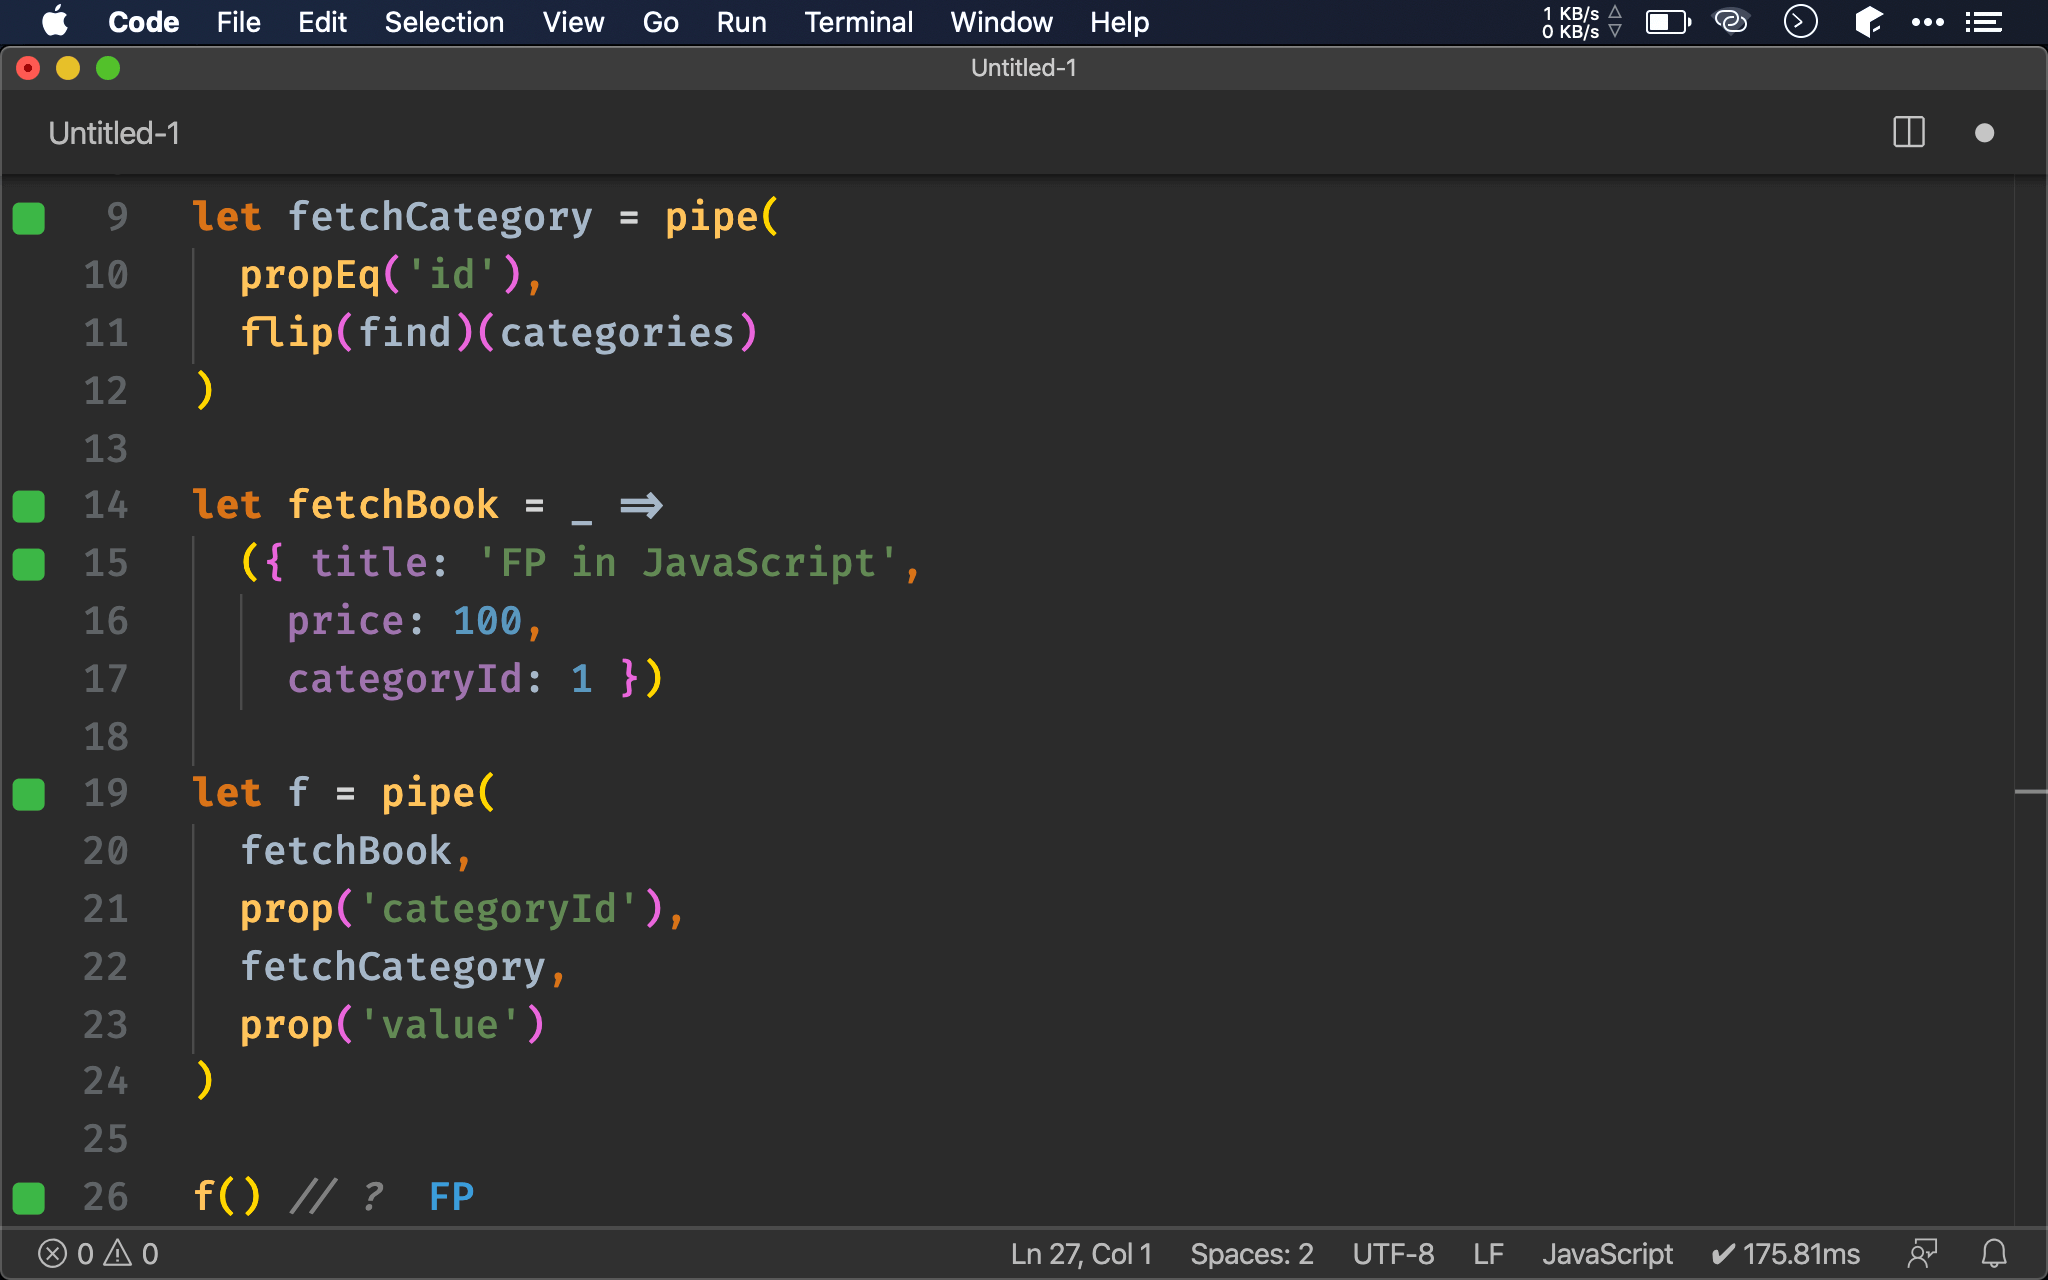
Task: Split the editor to the right
Action: tap(1909, 132)
